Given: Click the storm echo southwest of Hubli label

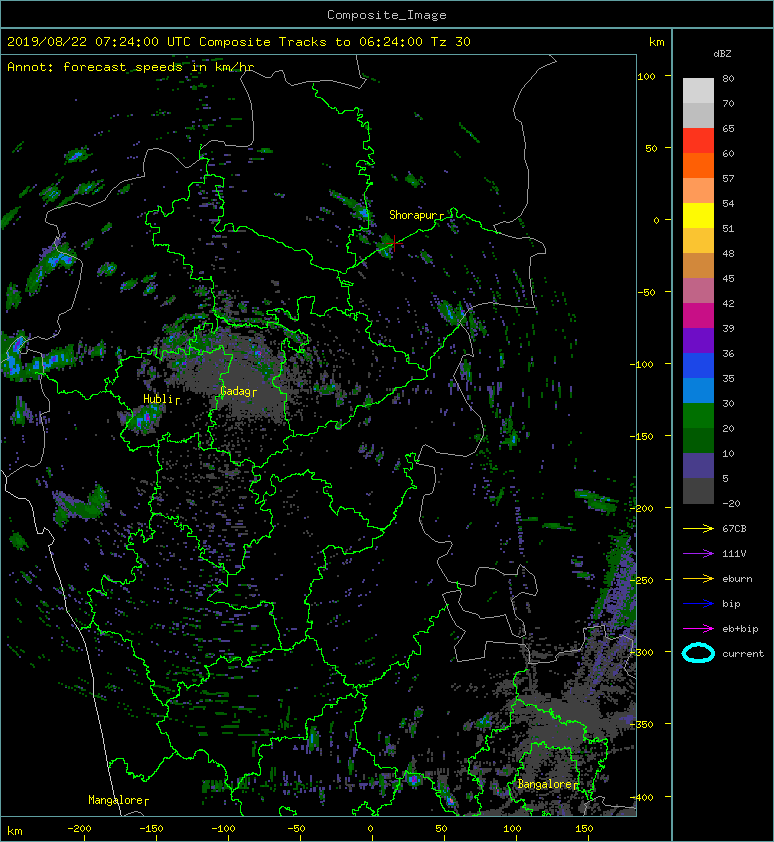Looking at the screenshot, I should (x=142, y=419).
